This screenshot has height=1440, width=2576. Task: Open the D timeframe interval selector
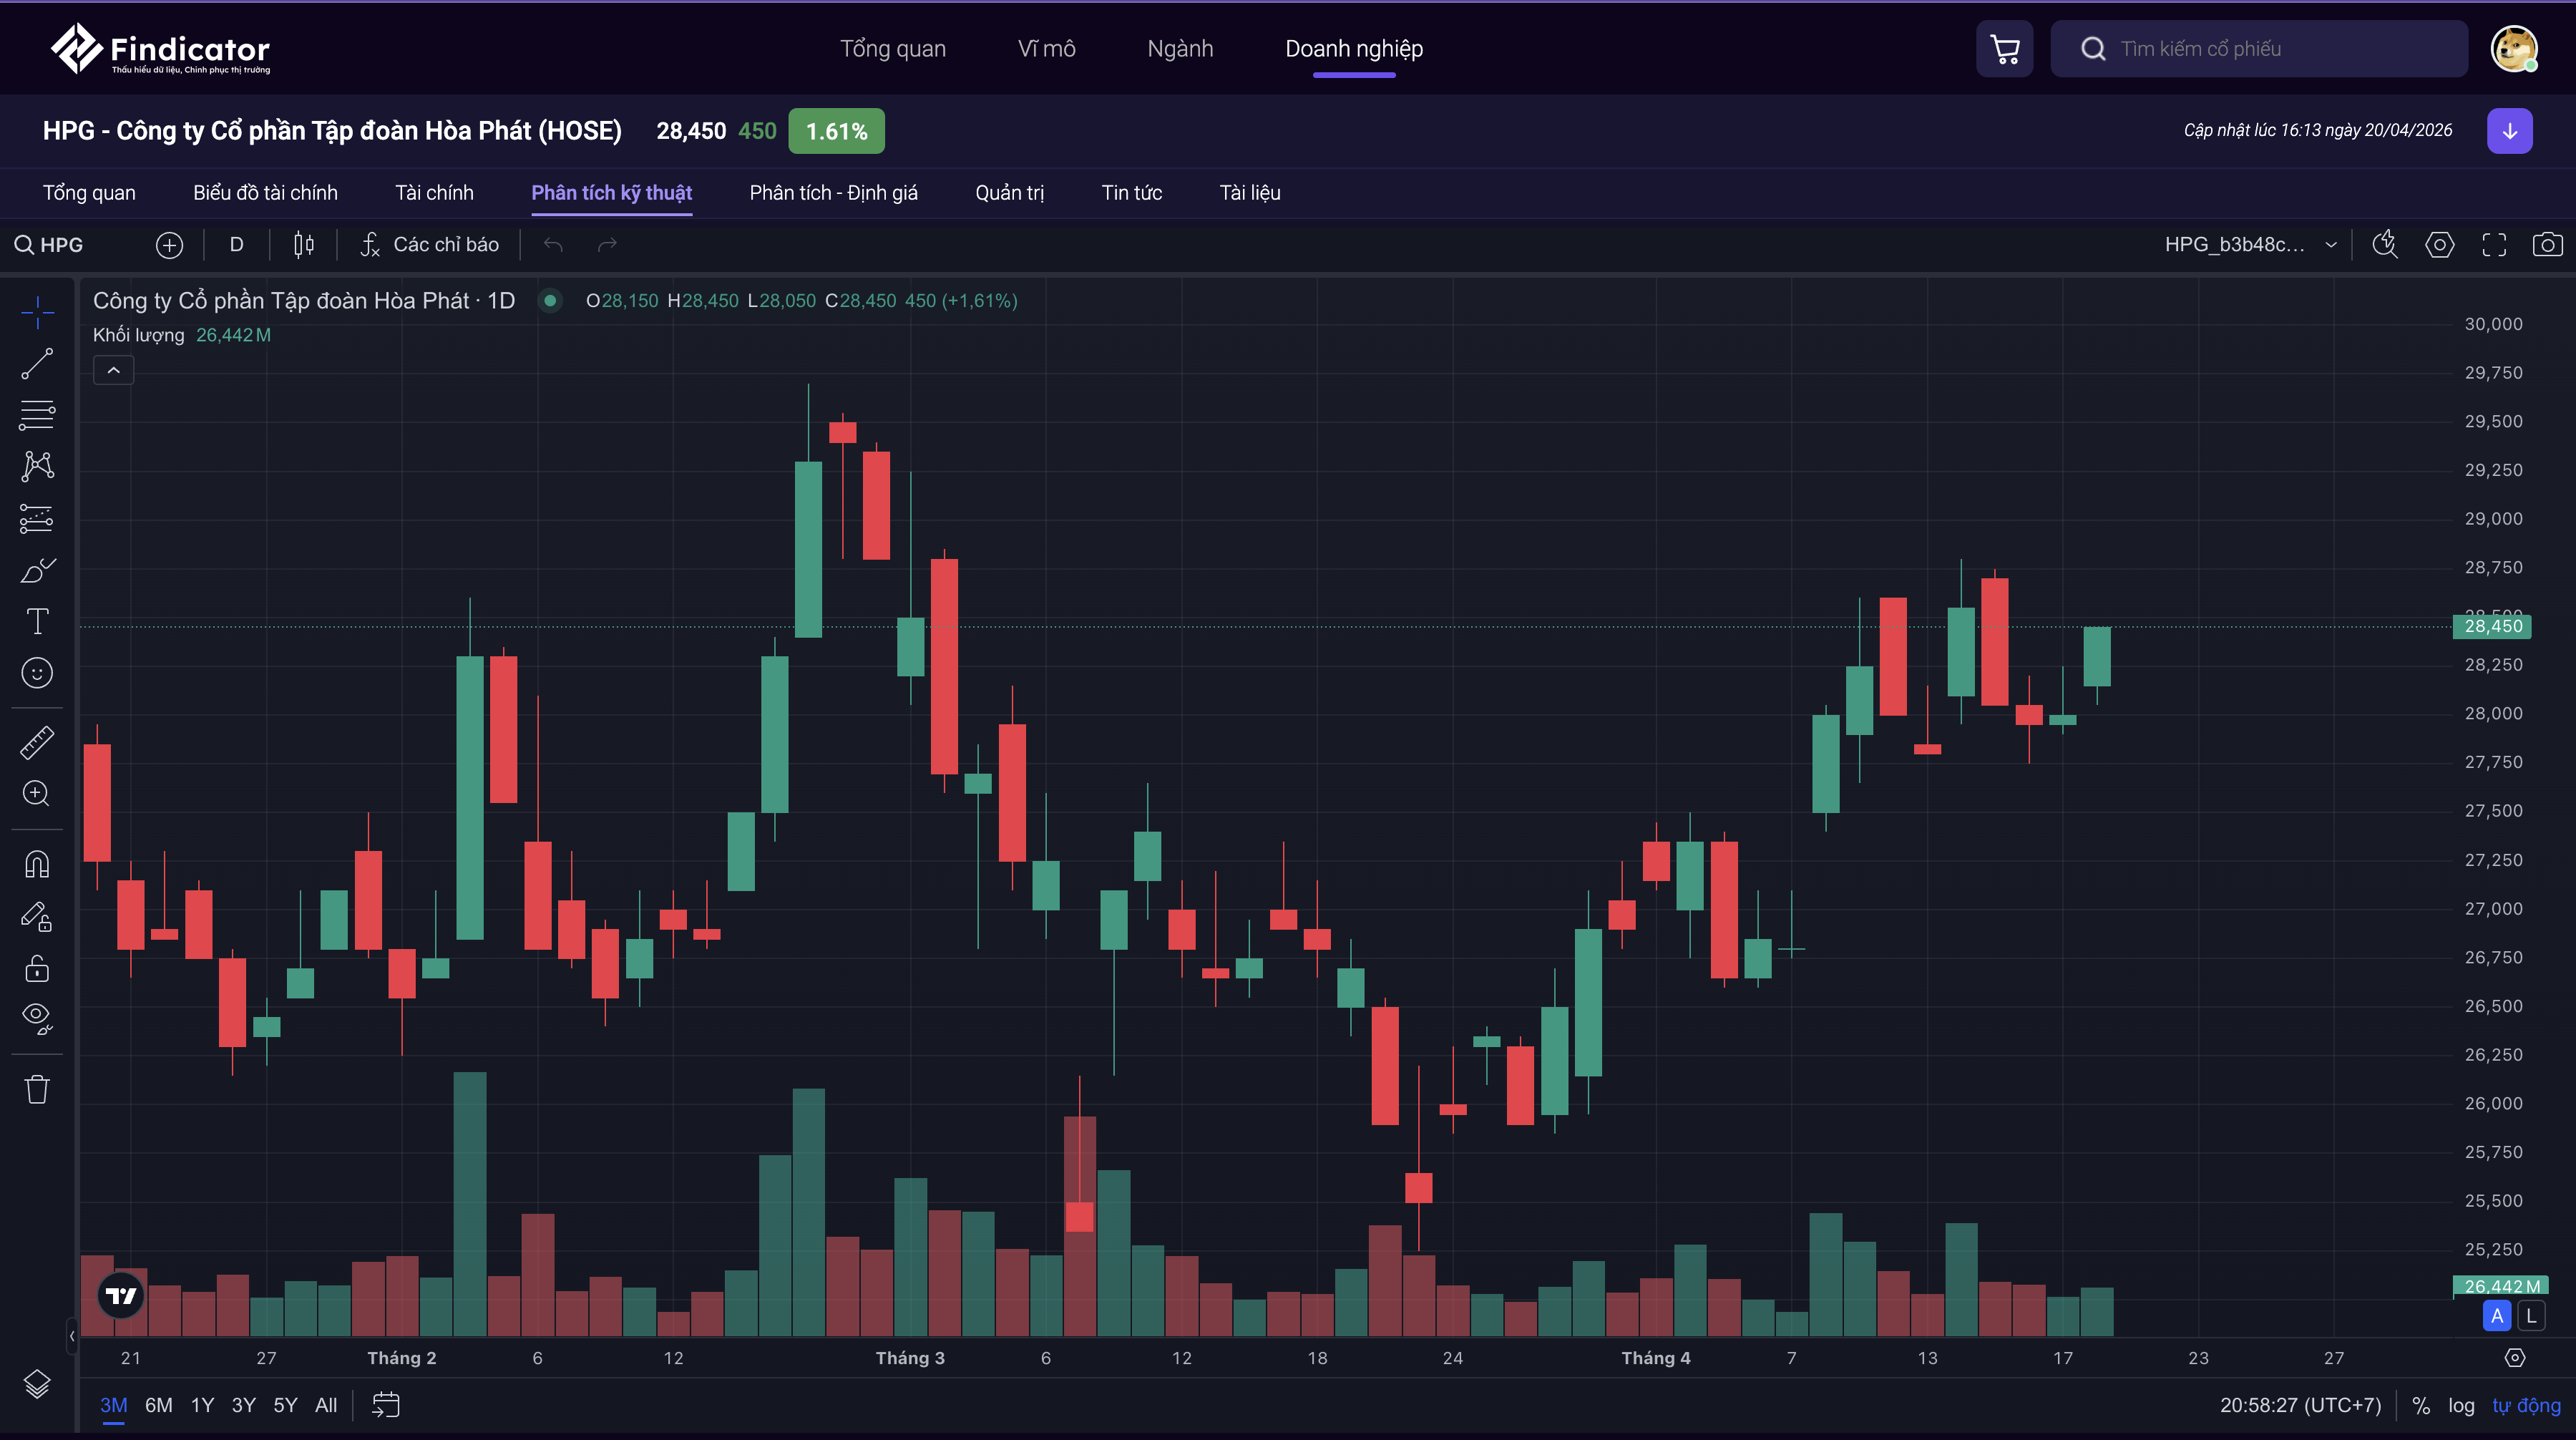pos(236,245)
